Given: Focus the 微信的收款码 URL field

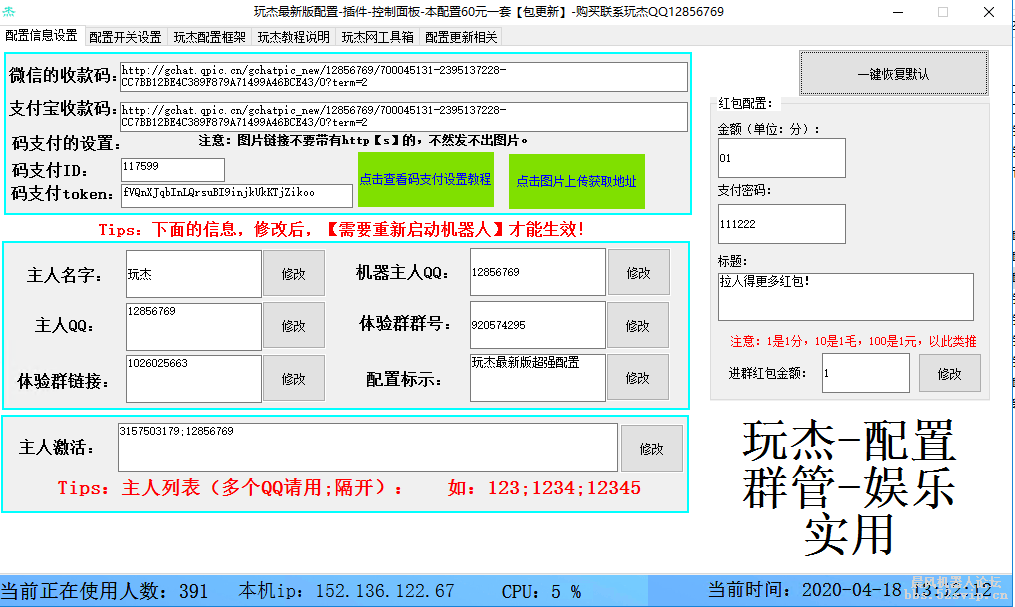Looking at the screenshot, I should point(403,77).
